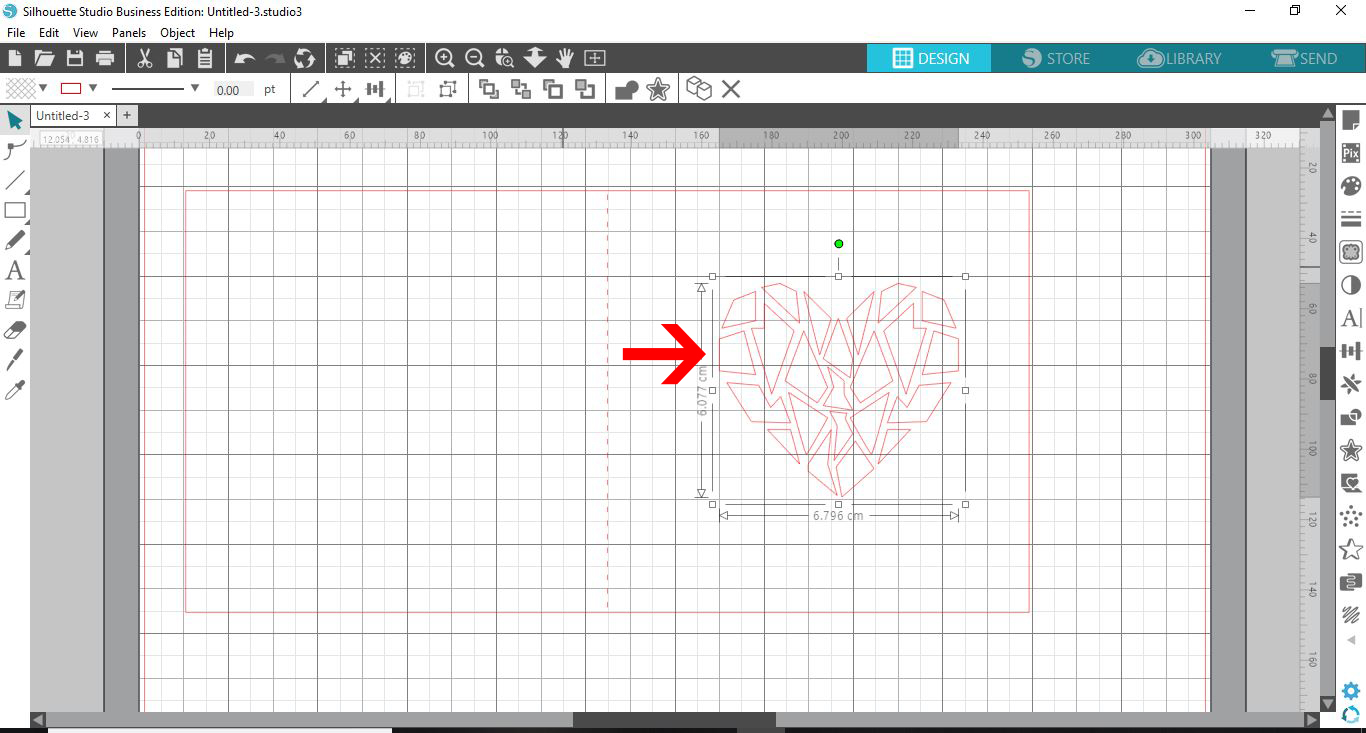Bring selection to front icon
1366x733 pixels.
coord(489,89)
